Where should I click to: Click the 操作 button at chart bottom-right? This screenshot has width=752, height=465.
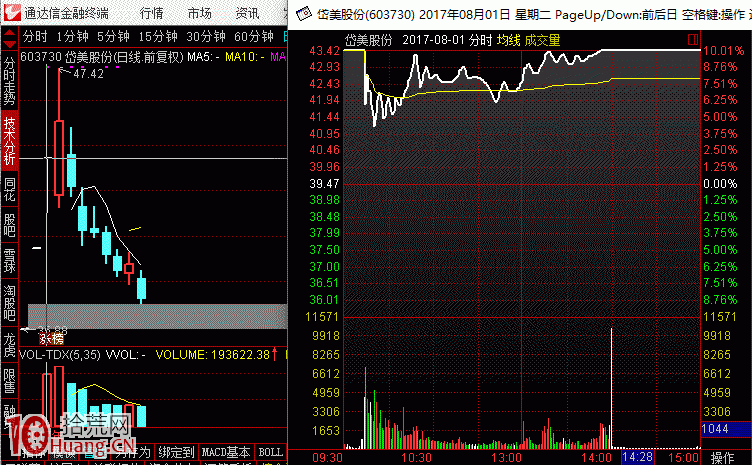tap(722, 457)
